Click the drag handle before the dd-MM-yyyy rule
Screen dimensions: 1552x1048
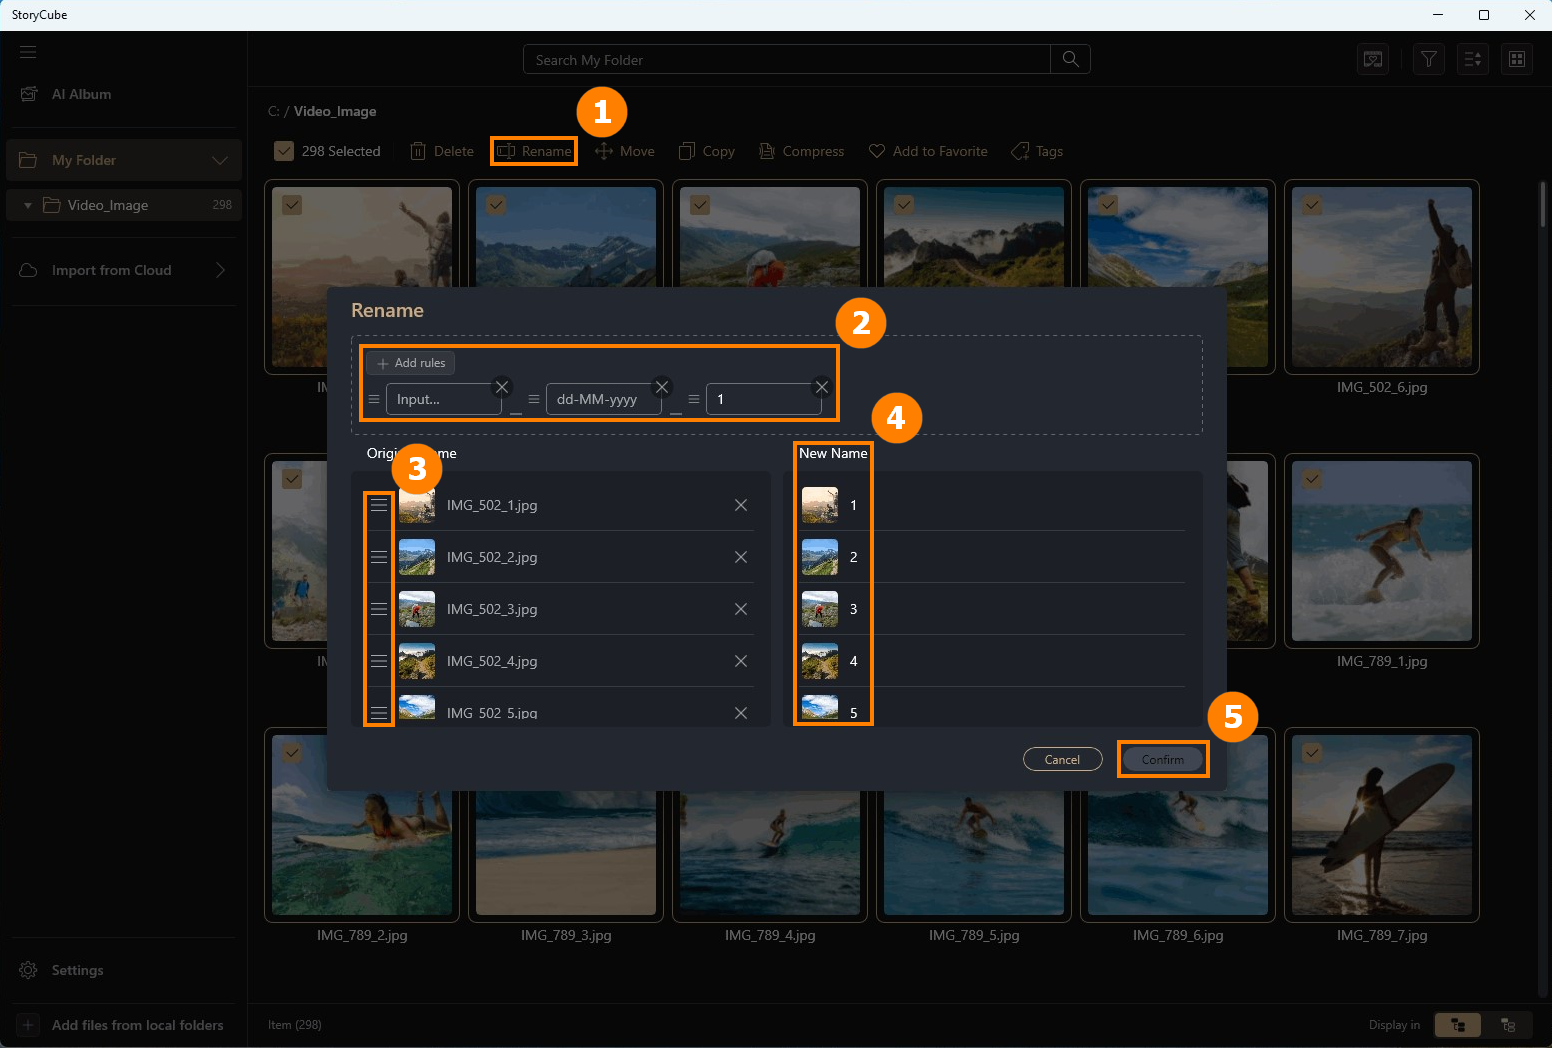pos(534,399)
